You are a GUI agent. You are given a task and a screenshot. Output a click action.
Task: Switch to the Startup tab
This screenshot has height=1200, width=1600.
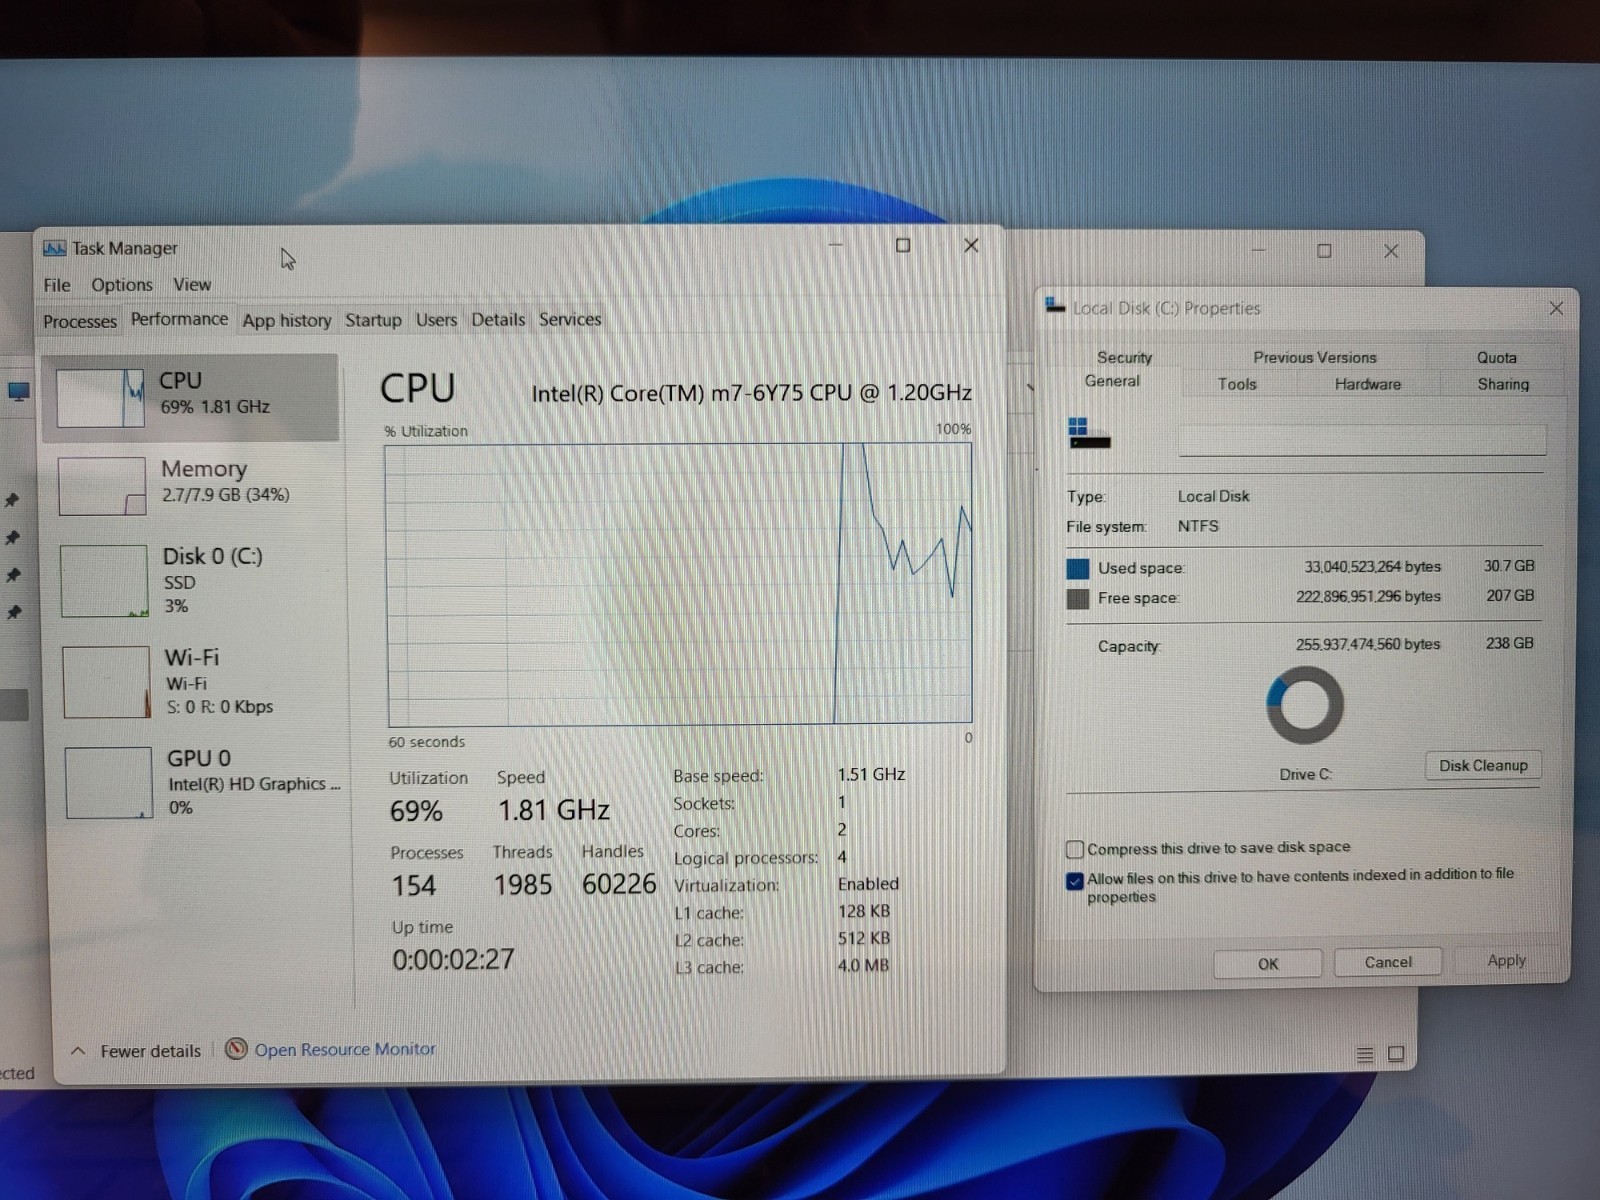point(373,320)
